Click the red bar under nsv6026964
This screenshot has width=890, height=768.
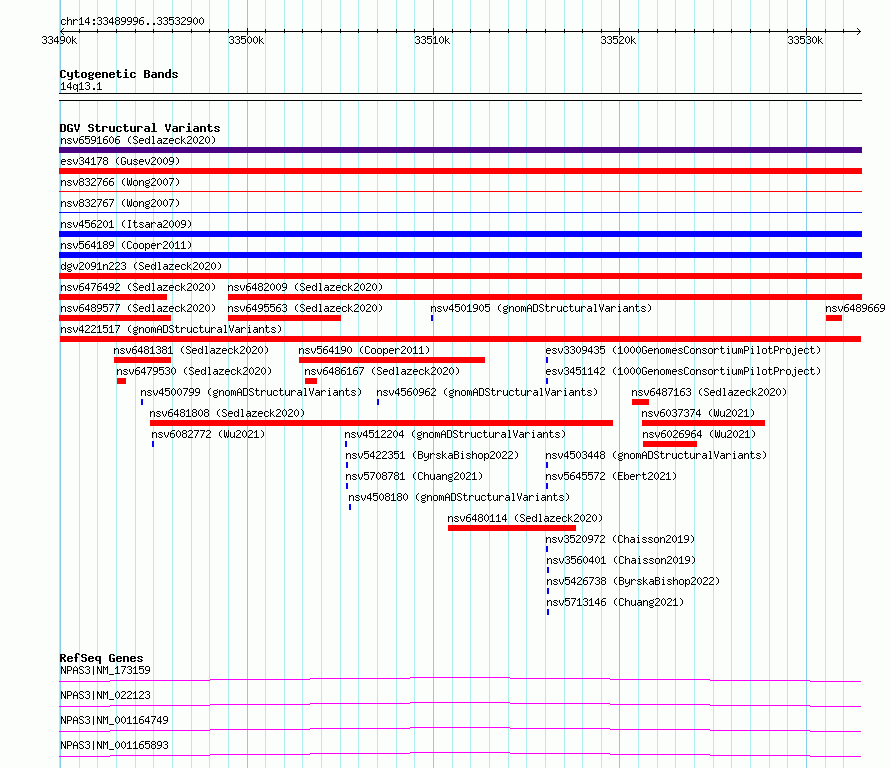[x=670, y=444]
